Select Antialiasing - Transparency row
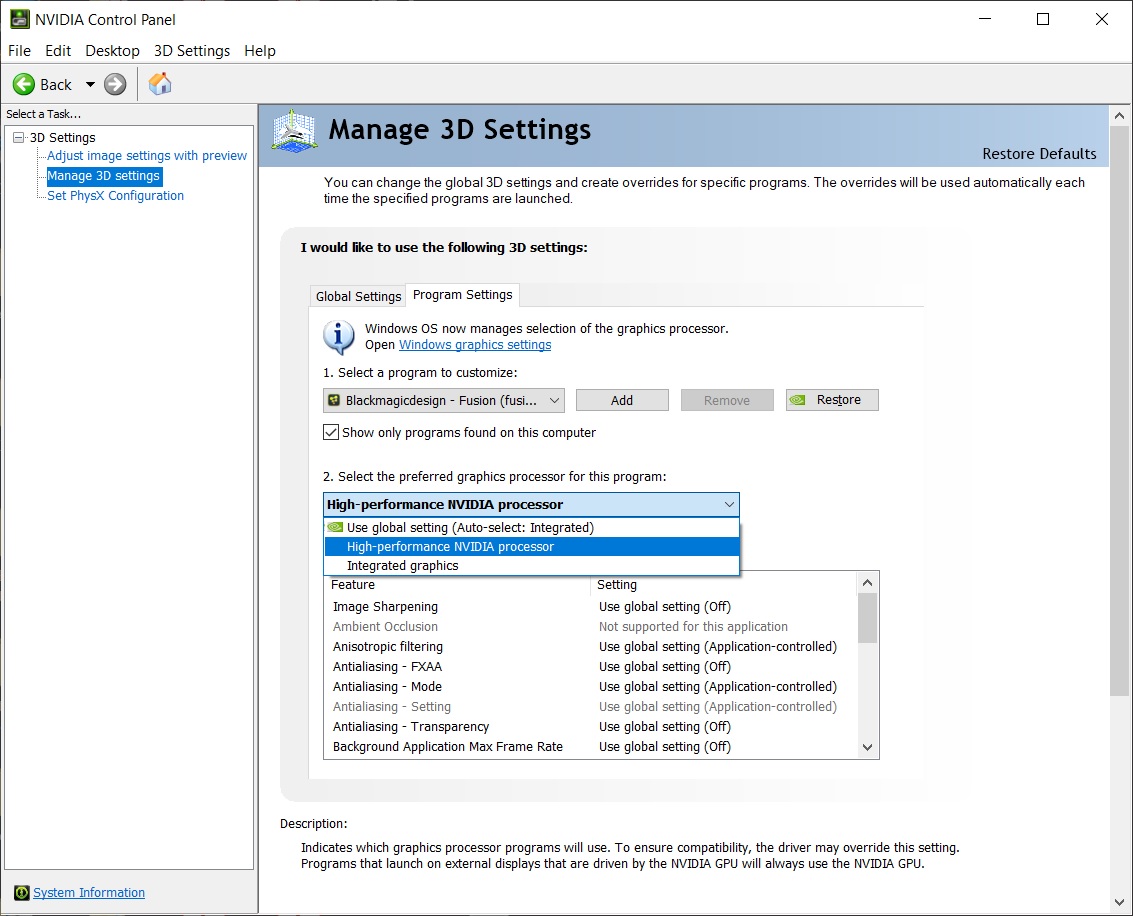This screenshot has height=916, width=1133. click(590, 727)
